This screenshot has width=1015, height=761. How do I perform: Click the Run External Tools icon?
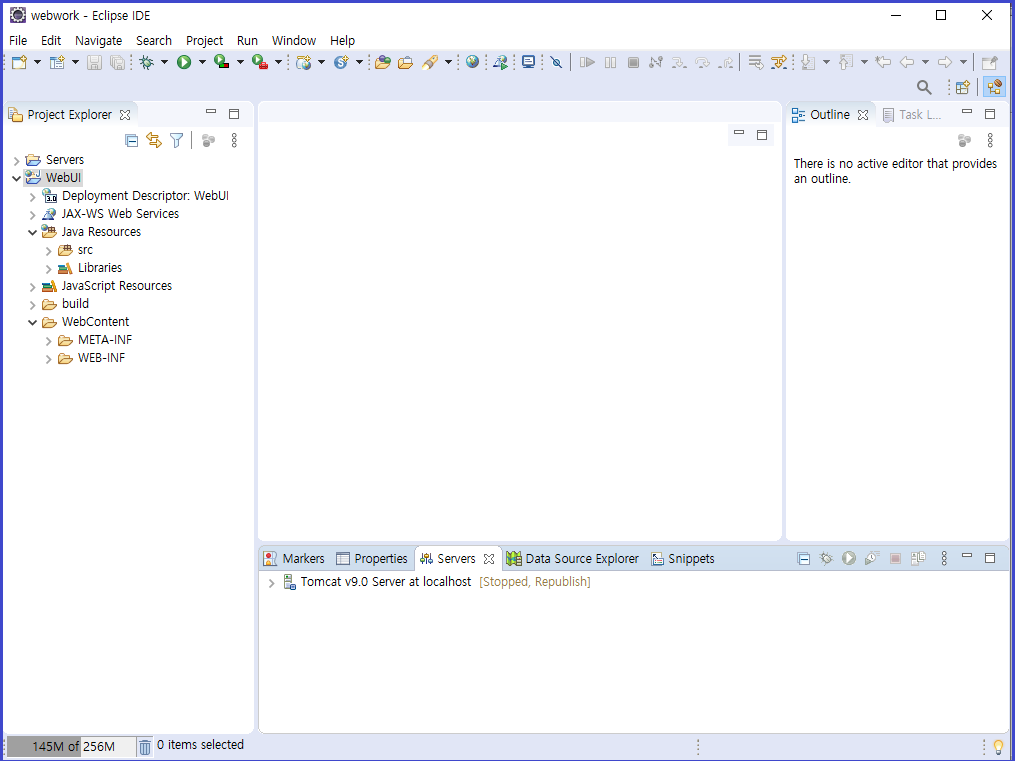click(260, 62)
